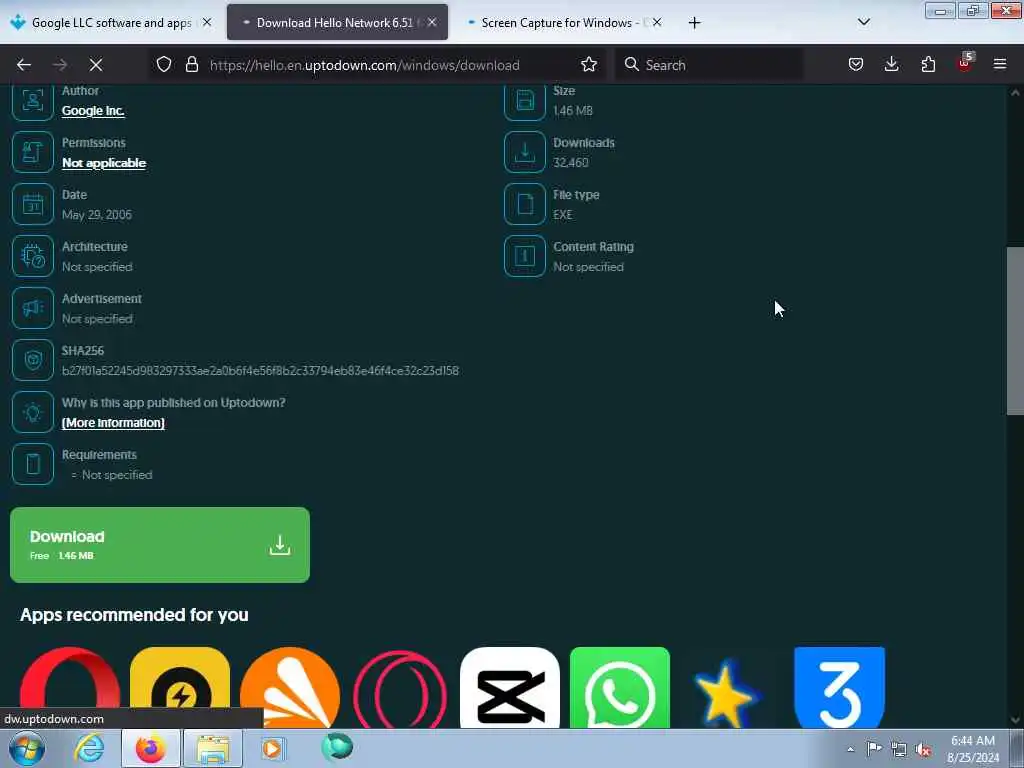List all tabs dropdown arrow

pyautogui.click(x=863, y=22)
